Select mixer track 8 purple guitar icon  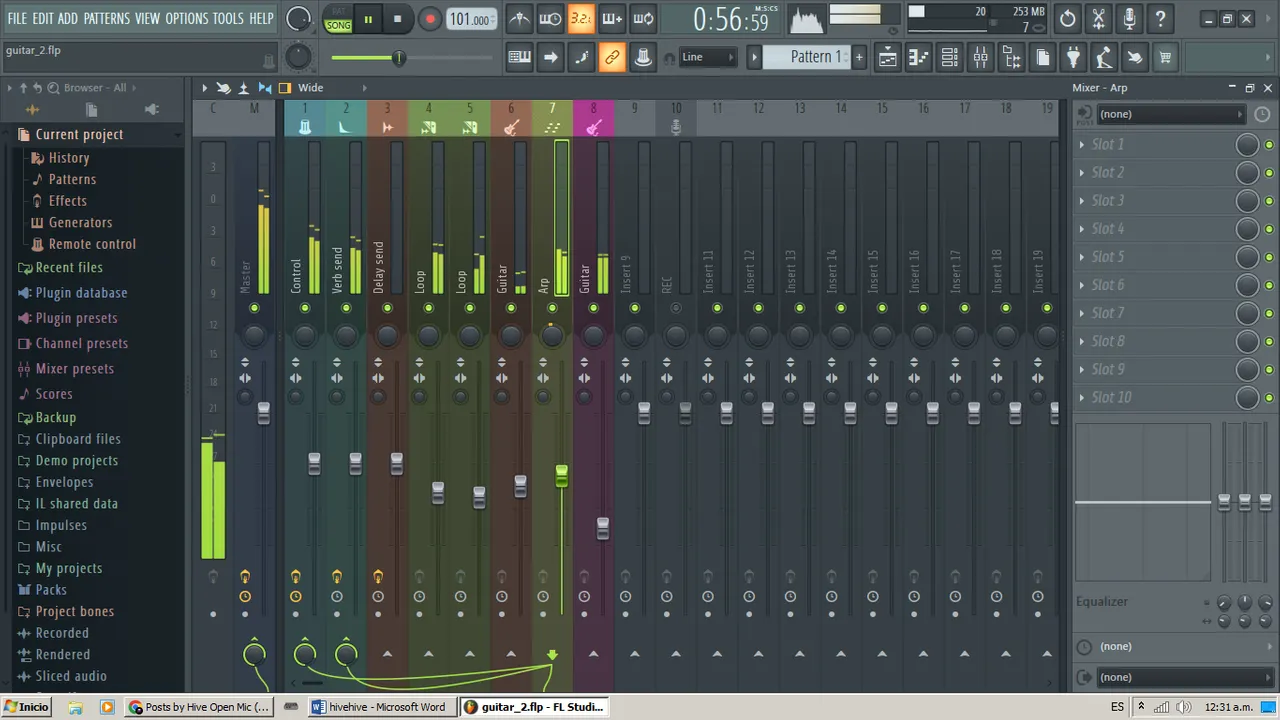(593, 127)
